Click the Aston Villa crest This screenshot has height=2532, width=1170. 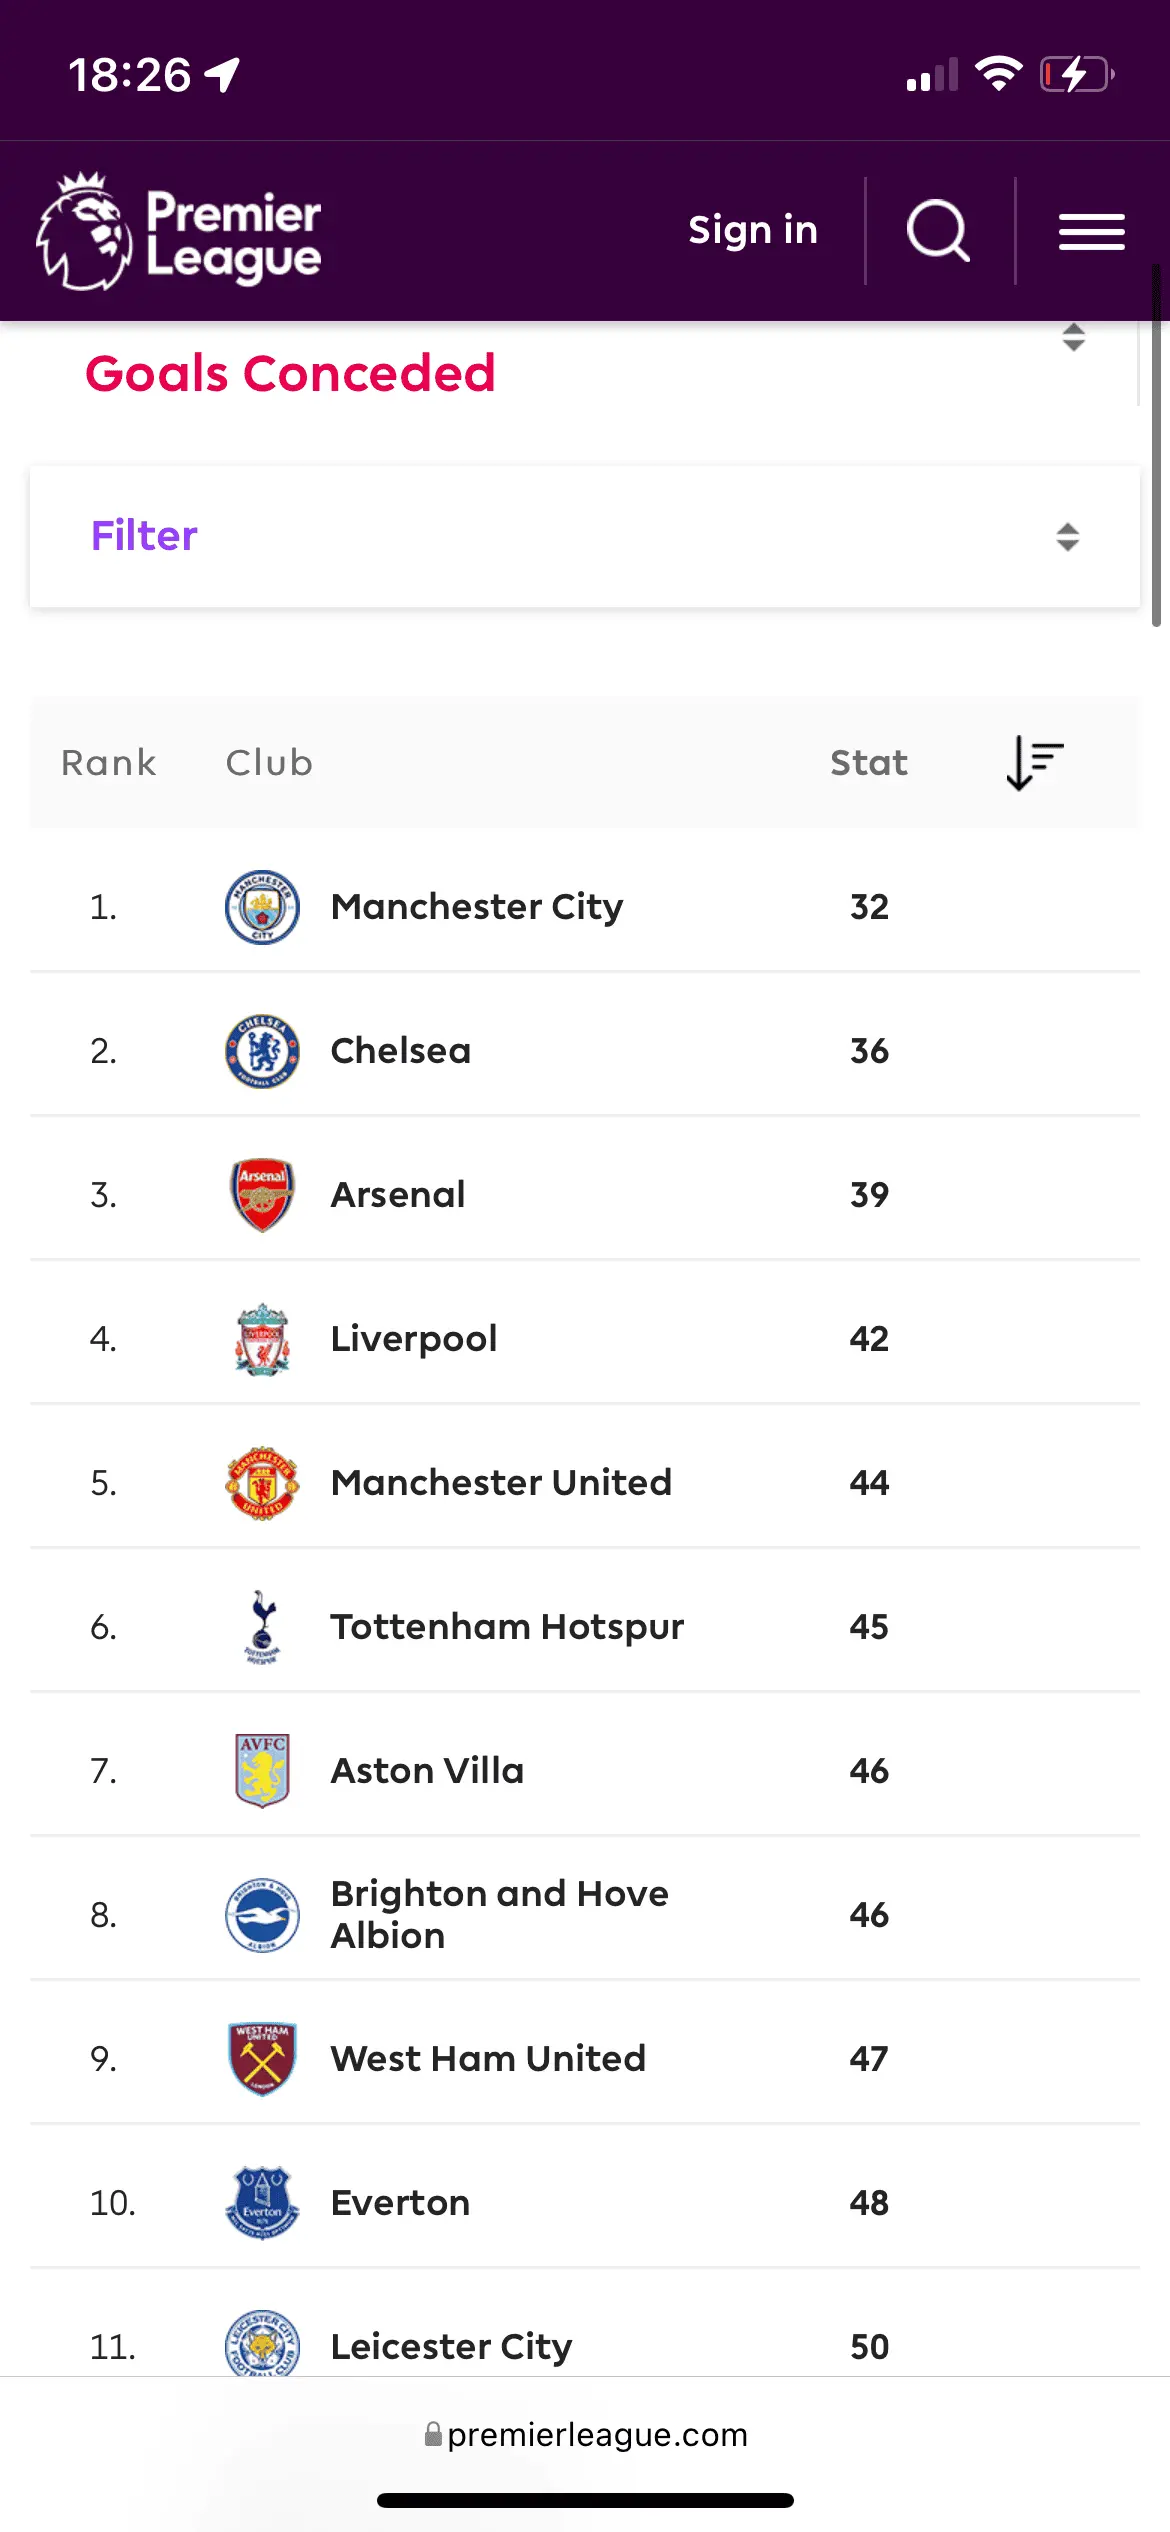coord(262,1771)
